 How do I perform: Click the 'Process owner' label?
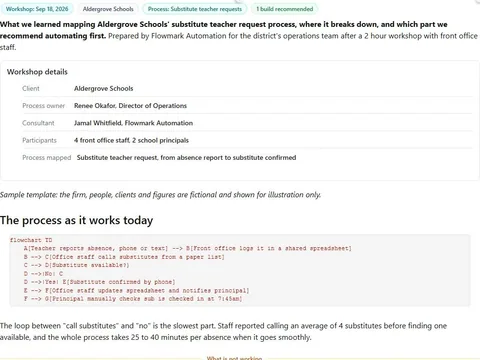click(44, 106)
